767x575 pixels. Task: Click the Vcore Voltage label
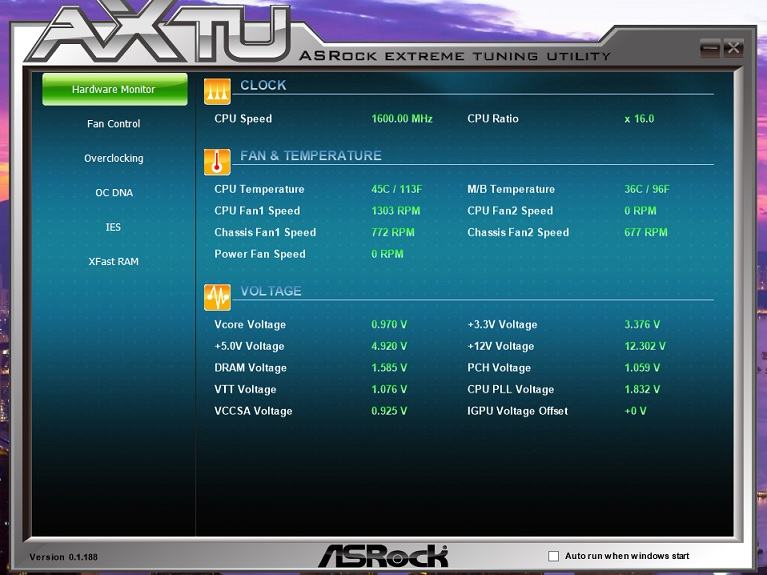tap(250, 324)
